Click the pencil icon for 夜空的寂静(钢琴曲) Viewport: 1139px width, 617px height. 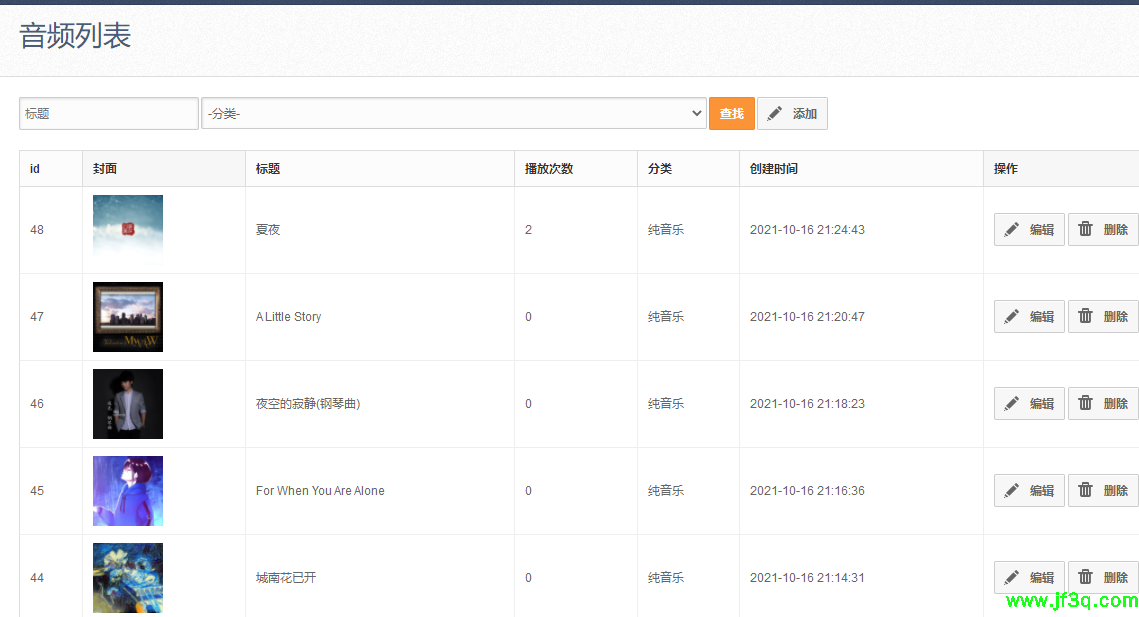coord(1012,403)
